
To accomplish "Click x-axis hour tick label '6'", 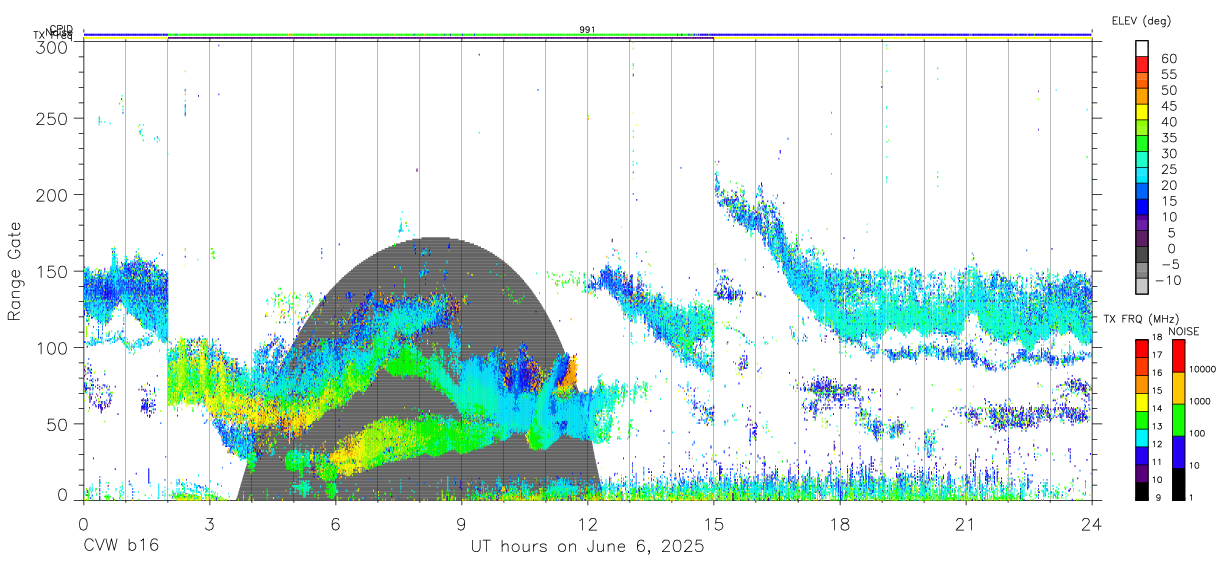I will tap(335, 524).
